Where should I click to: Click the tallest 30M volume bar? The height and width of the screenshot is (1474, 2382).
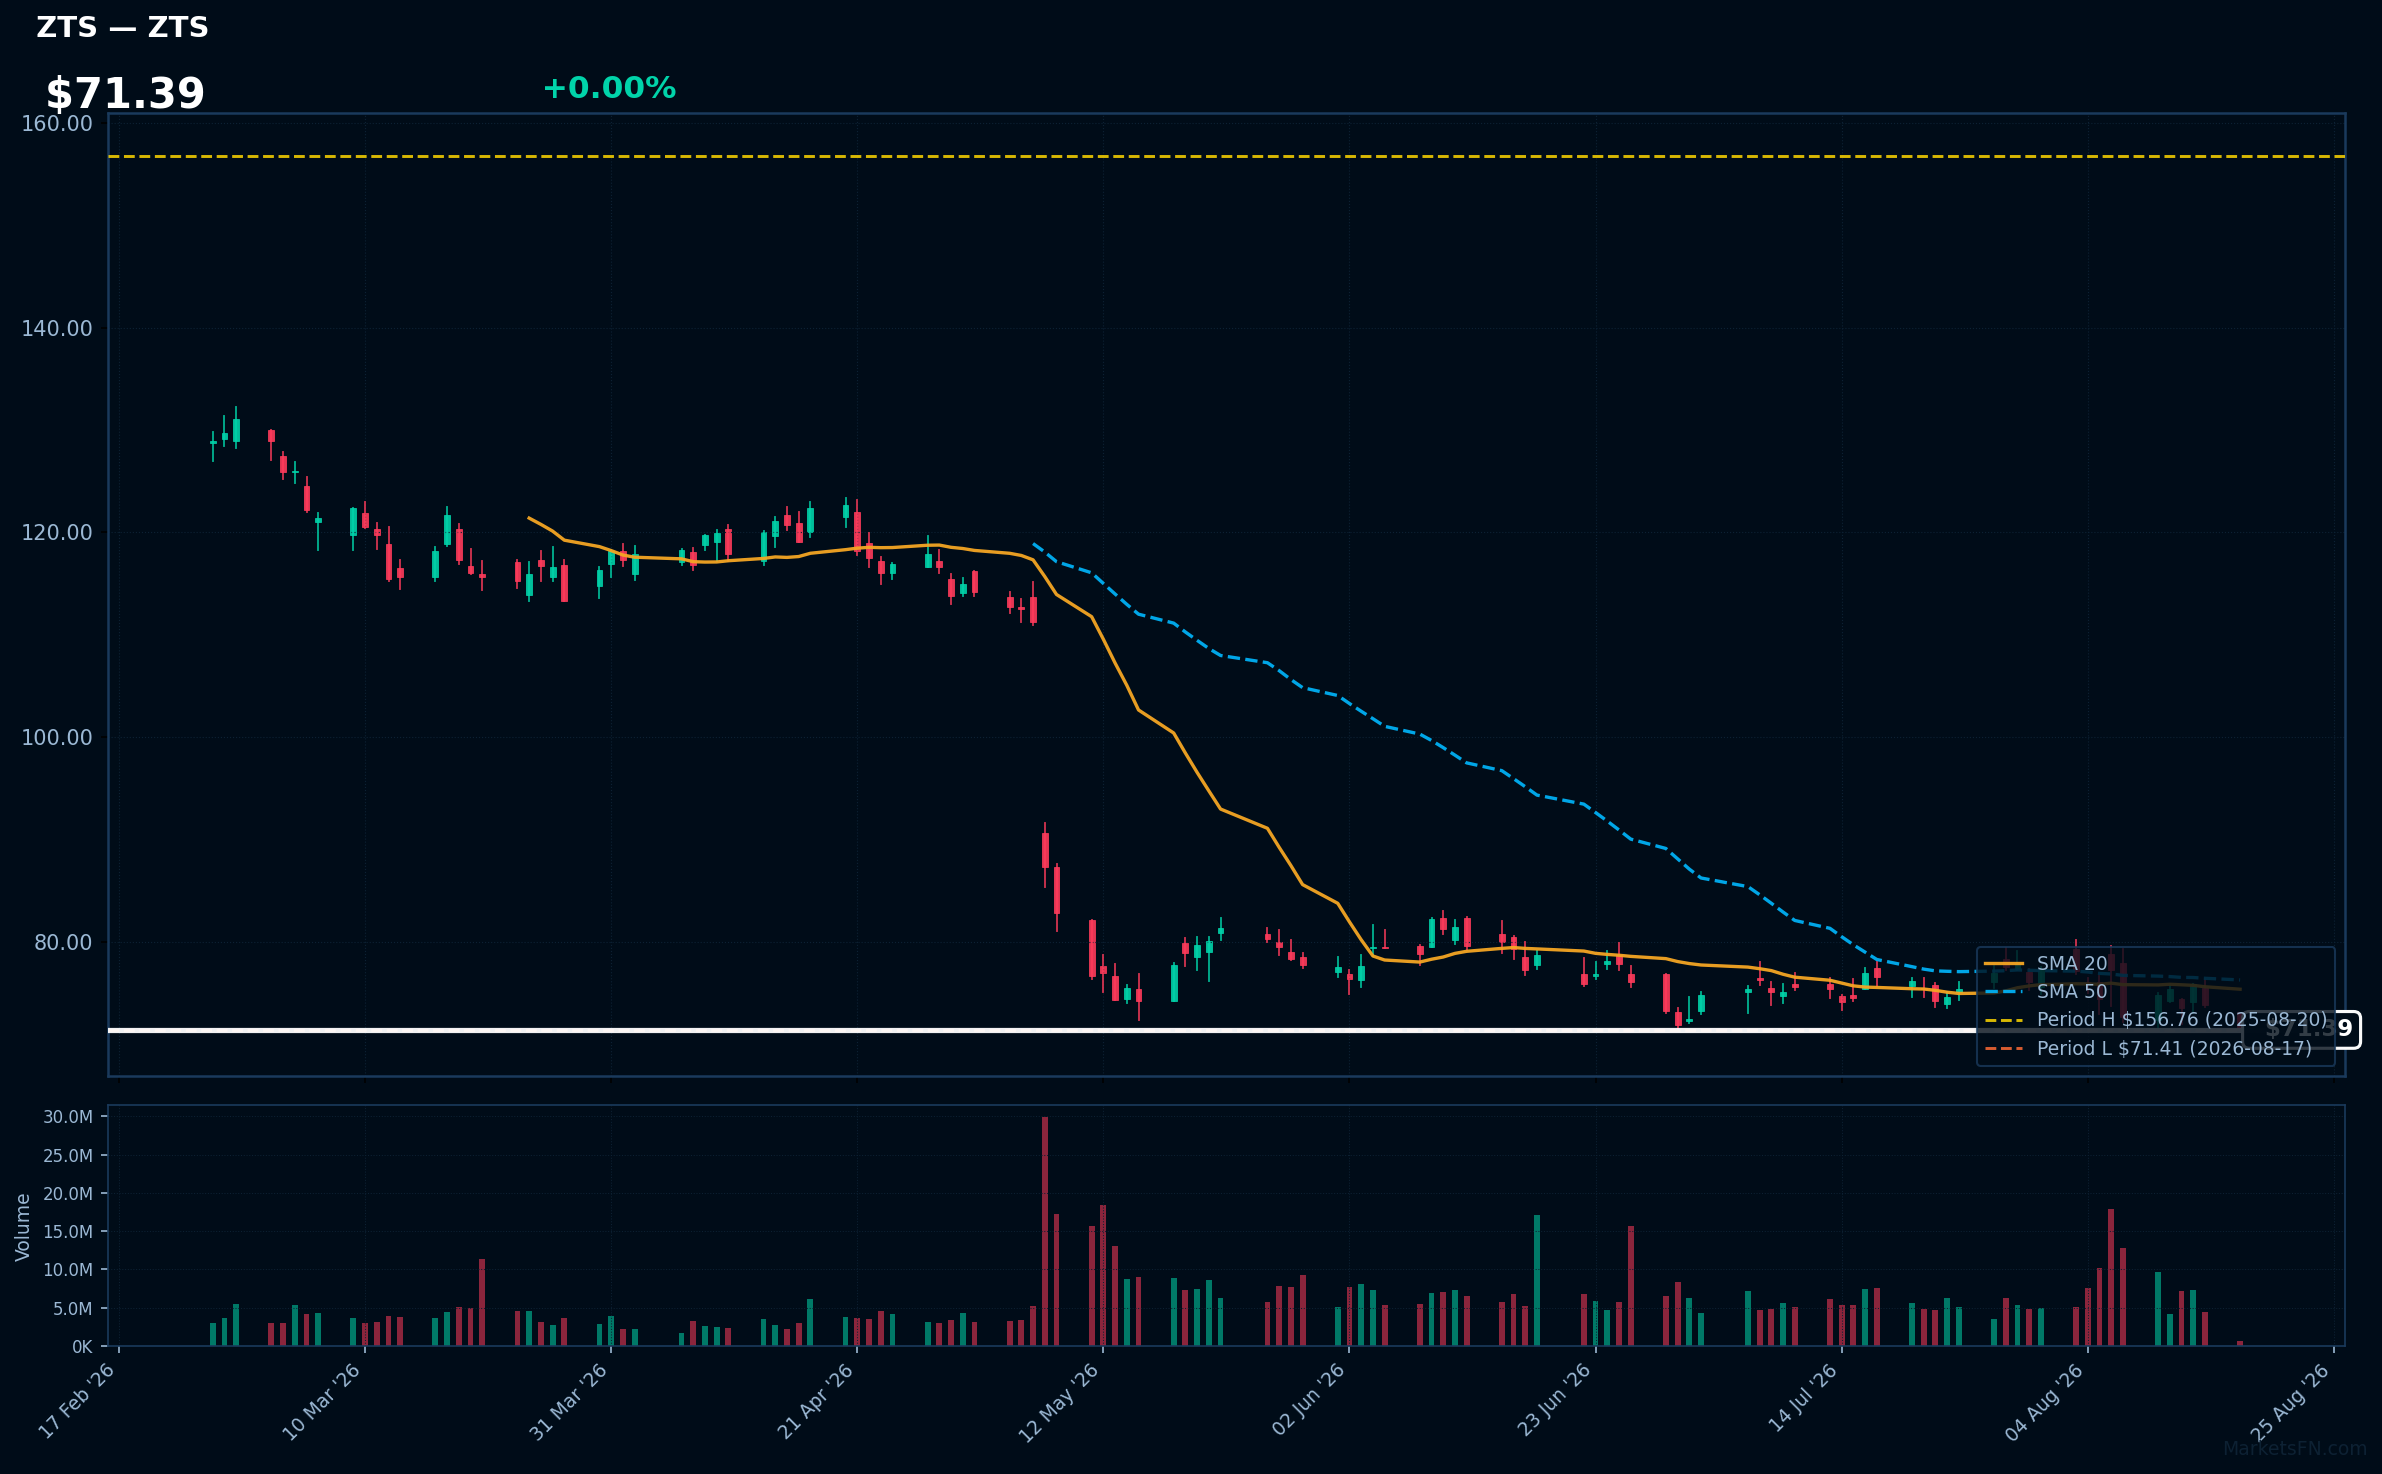pyautogui.click(x=1045, y=1231)
